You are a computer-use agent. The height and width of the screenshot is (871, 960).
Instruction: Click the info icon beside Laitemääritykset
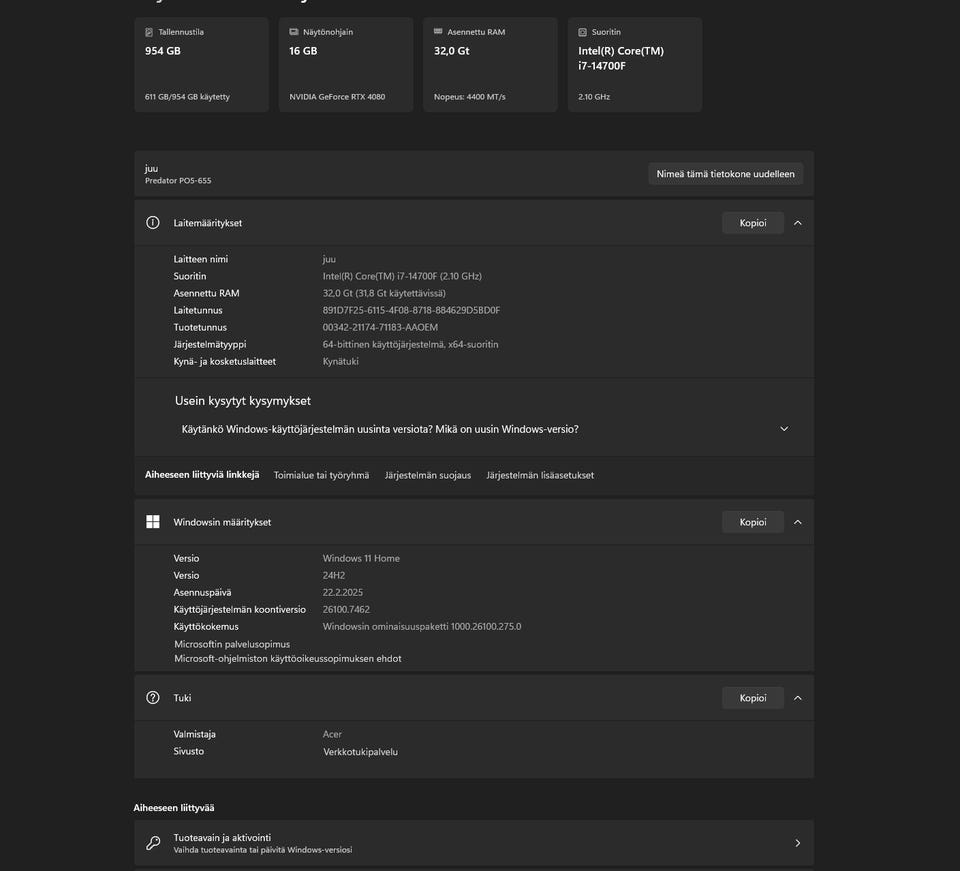pyautogui.click(x=153, y=223)
